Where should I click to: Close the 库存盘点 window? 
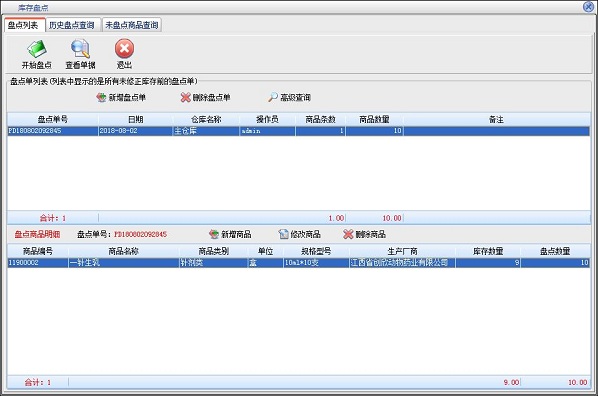coord(588,6)
